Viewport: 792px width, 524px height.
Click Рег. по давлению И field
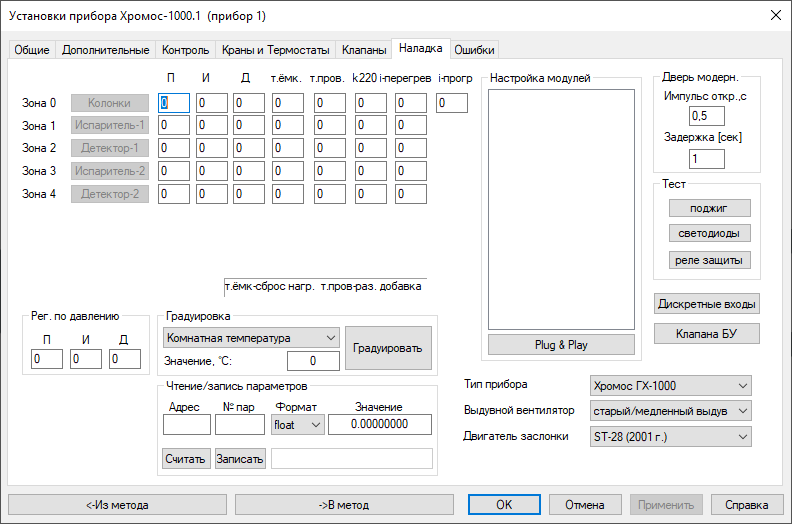(x=86, y=359)
